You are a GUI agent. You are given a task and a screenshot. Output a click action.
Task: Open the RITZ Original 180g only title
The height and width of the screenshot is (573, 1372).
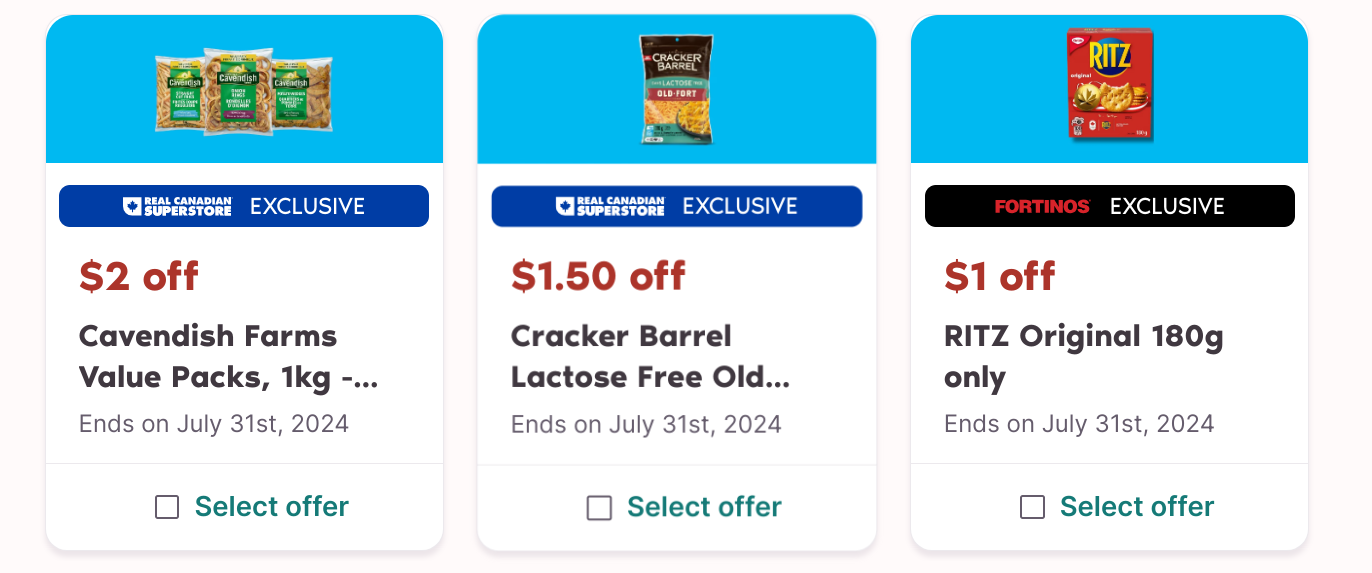pos(1084,357)
